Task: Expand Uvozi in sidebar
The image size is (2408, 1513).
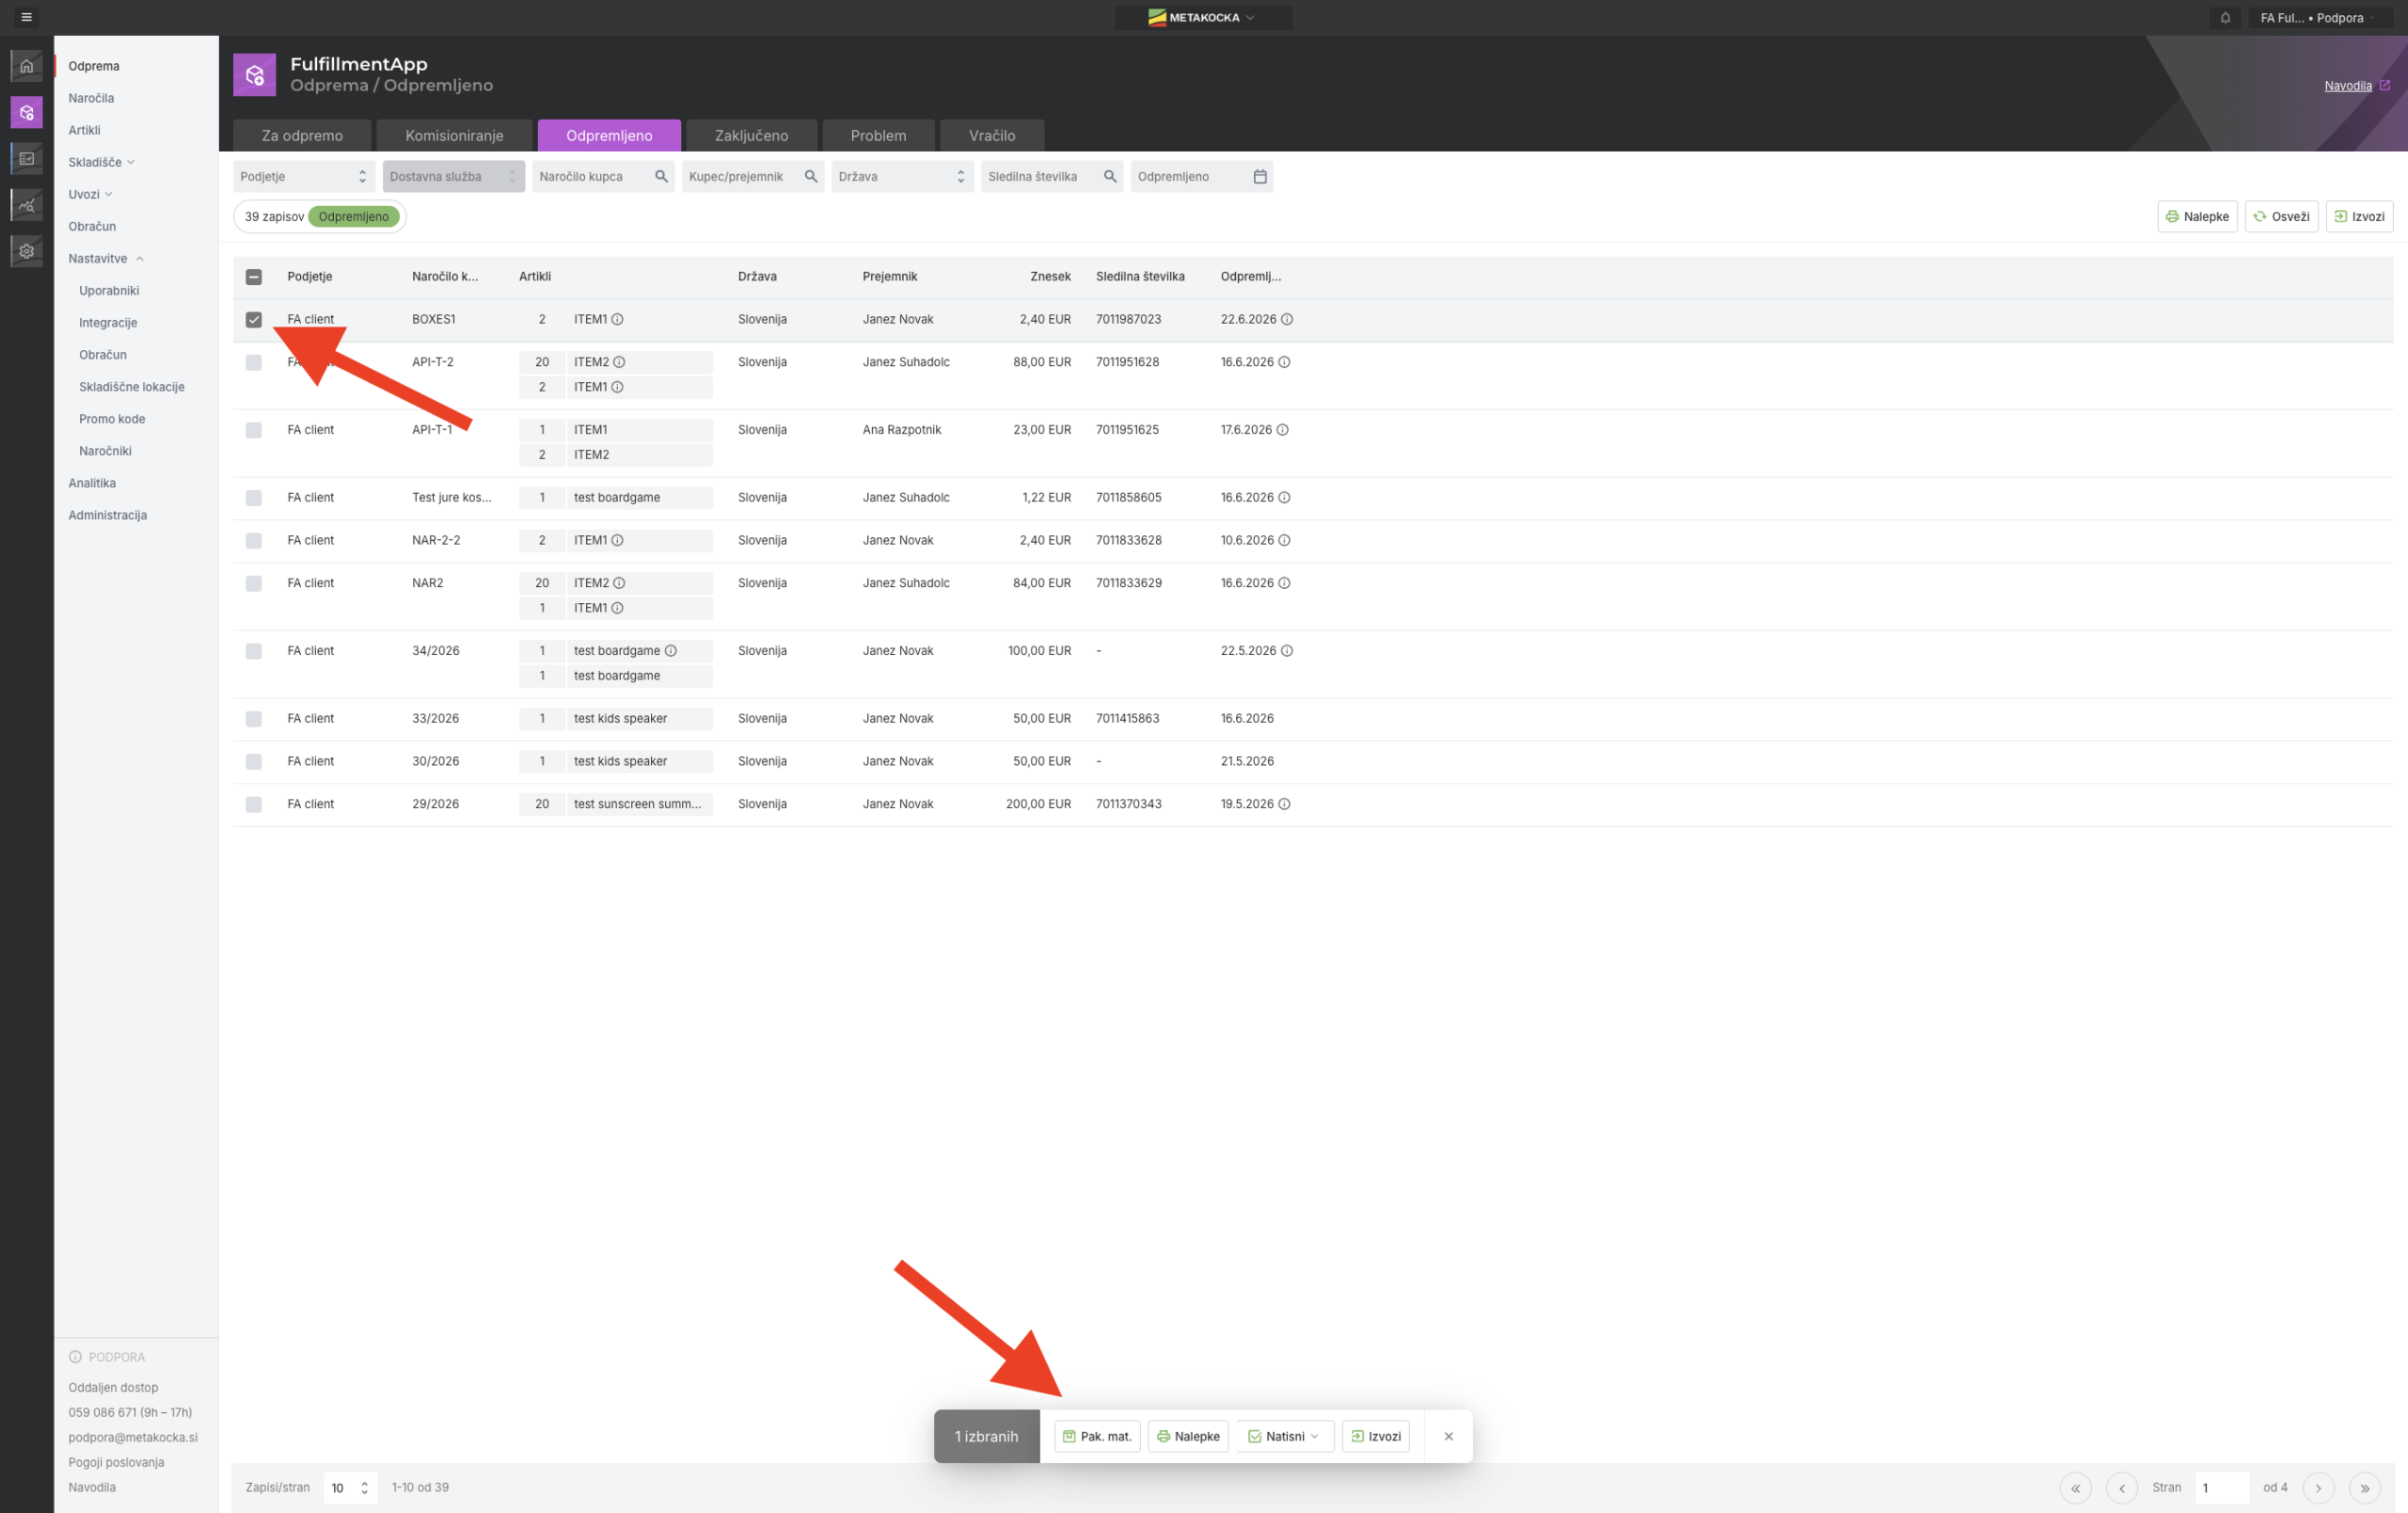Action: [x=90, y=194]
